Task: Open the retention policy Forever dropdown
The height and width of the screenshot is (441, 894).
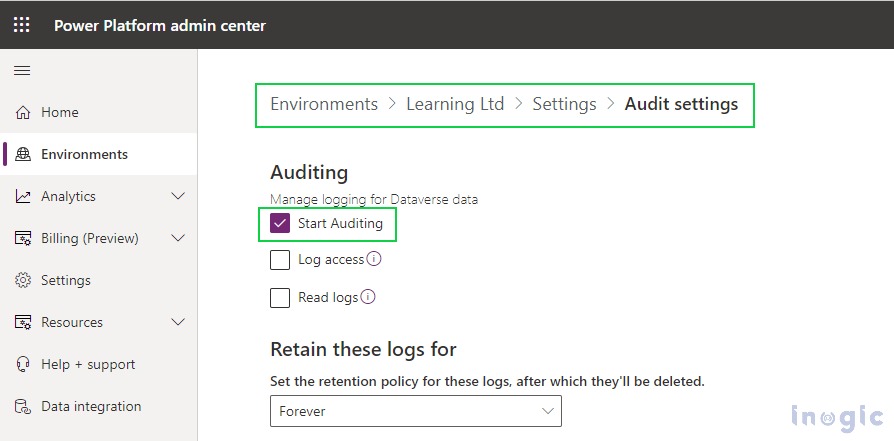Action: tap(415, 411)
